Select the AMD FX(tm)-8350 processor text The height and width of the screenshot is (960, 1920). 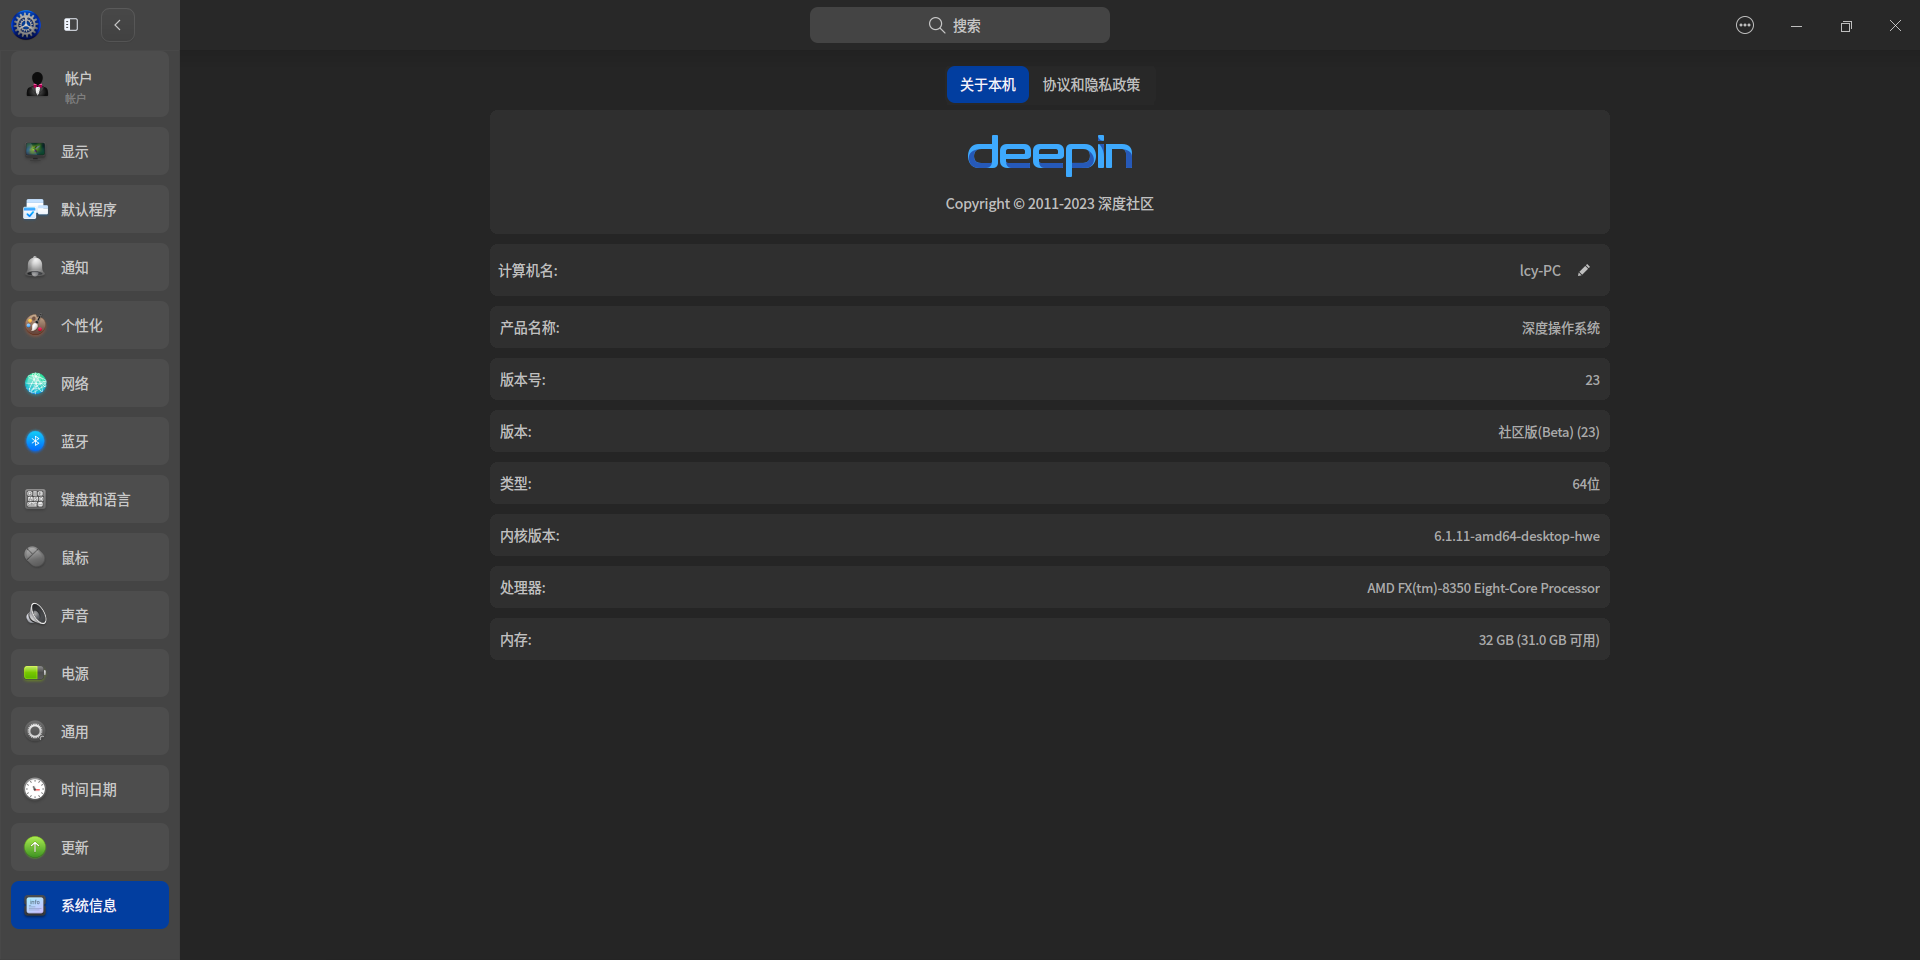coord(1484,588)
